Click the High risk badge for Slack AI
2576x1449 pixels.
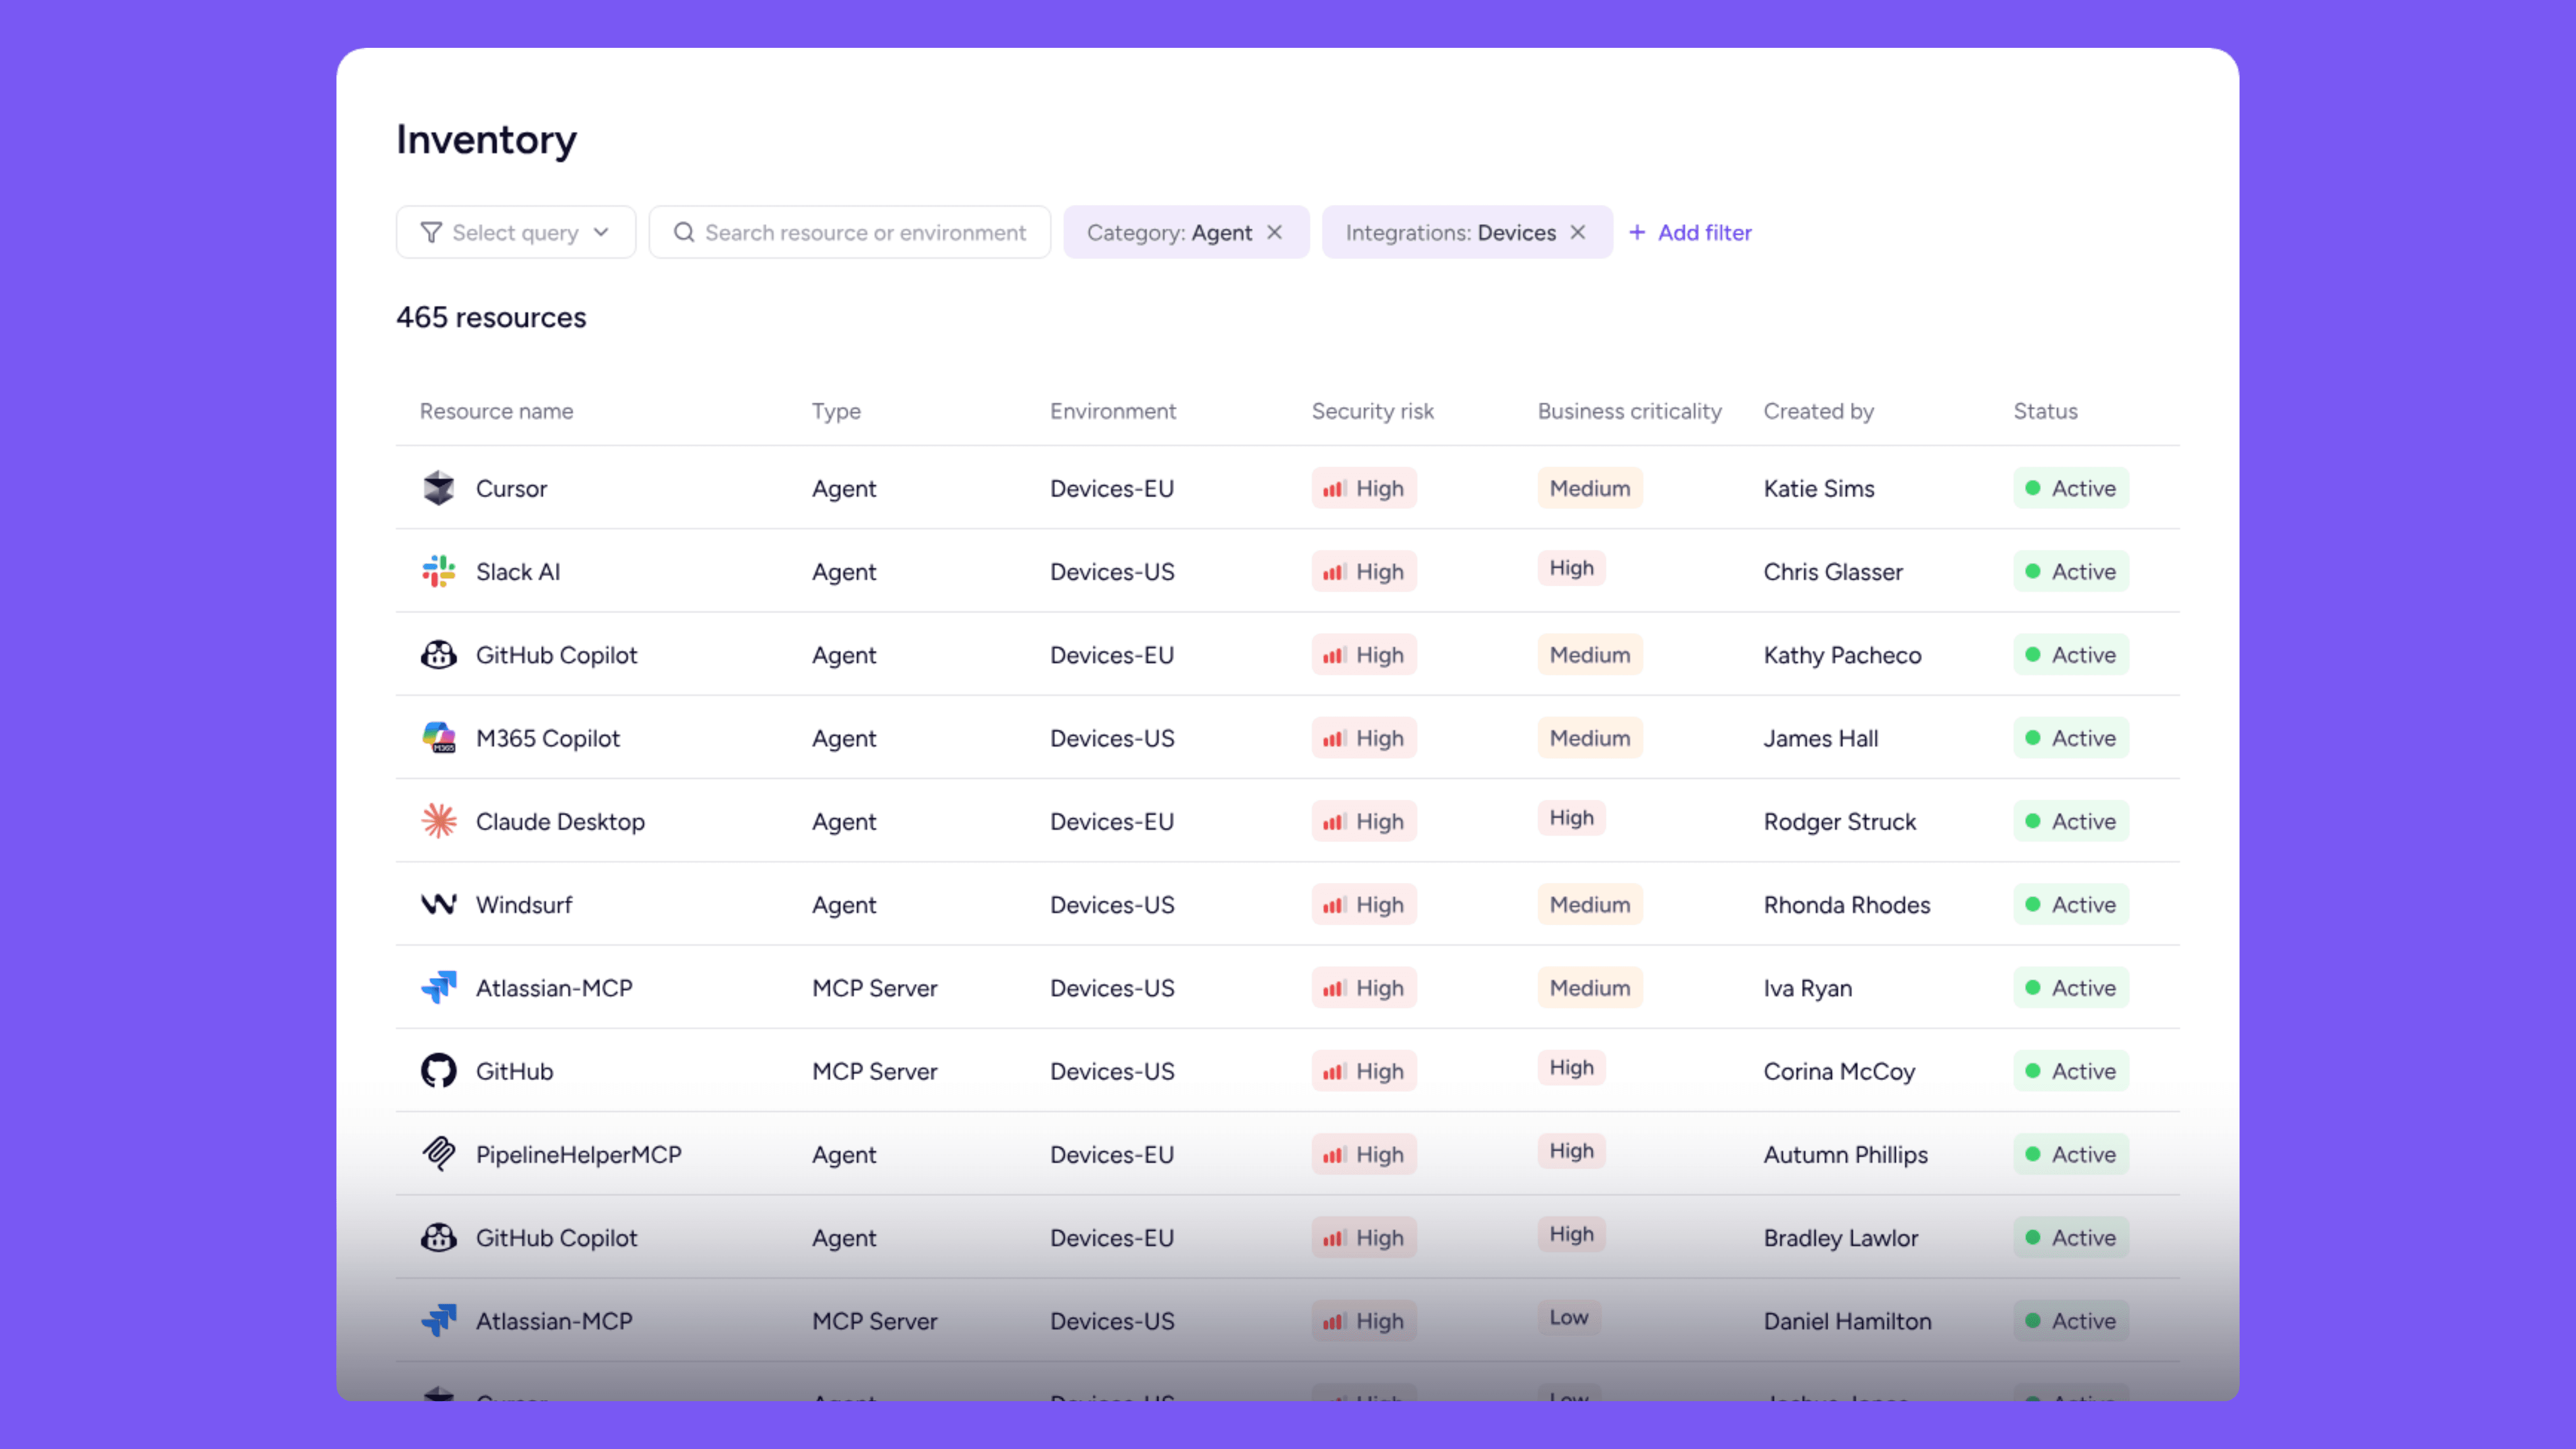click(1364, 571)
